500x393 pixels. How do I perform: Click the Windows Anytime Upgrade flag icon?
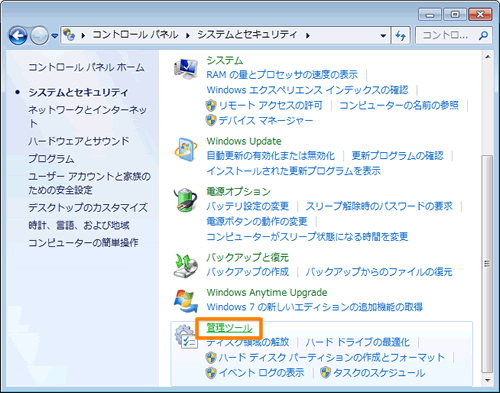[186, 301]
